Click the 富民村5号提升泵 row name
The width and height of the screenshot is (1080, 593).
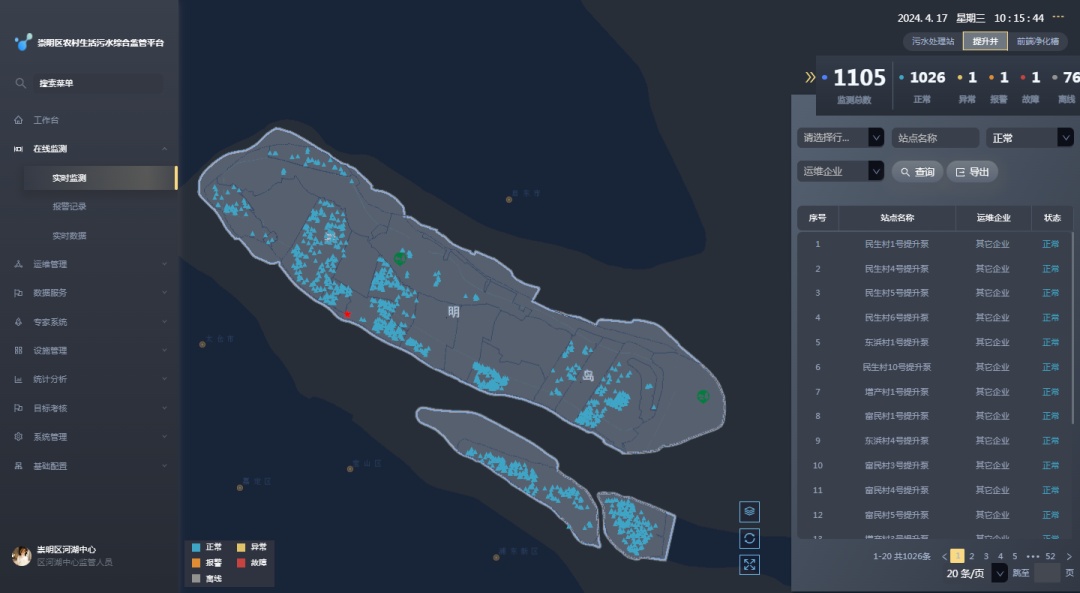pyautogui.click(x=897, y=515)
